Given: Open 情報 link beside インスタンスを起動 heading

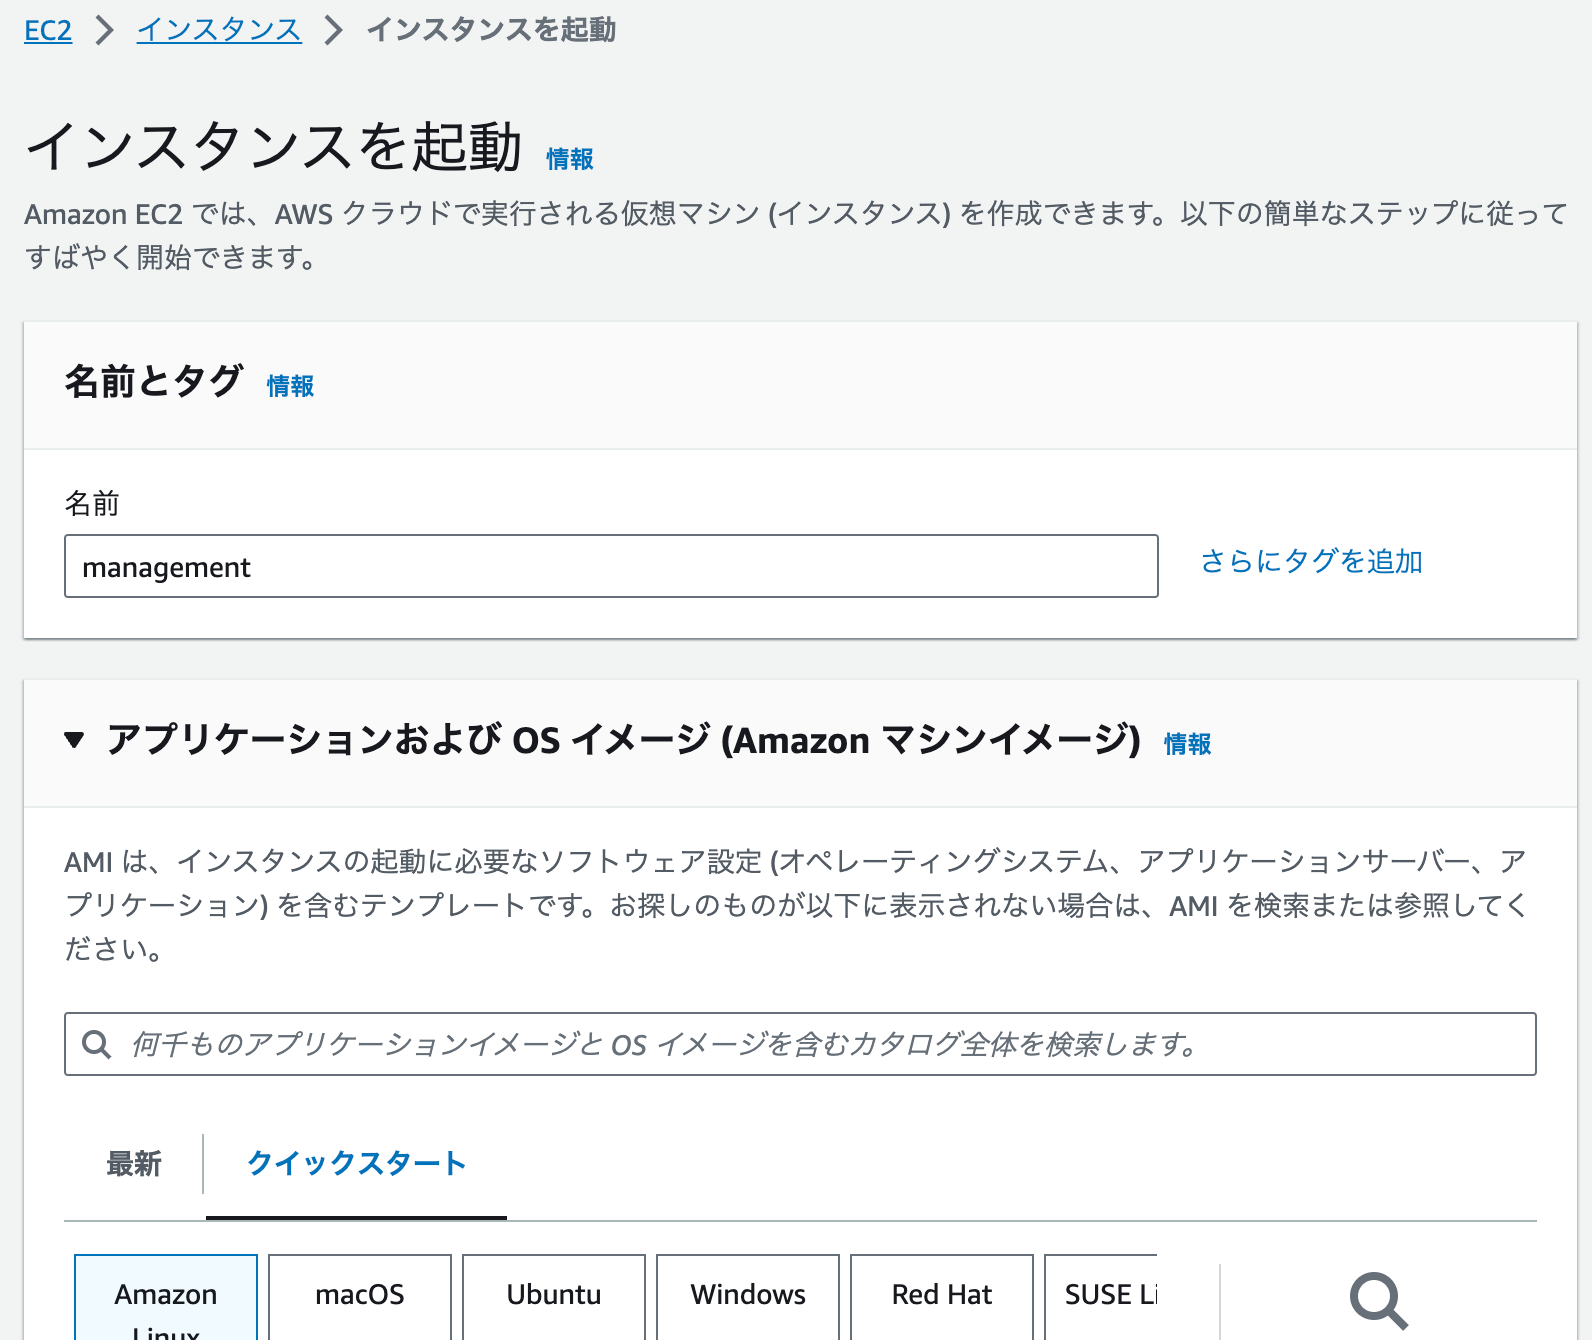Looking at the screenshot, I should coord(570,159).
